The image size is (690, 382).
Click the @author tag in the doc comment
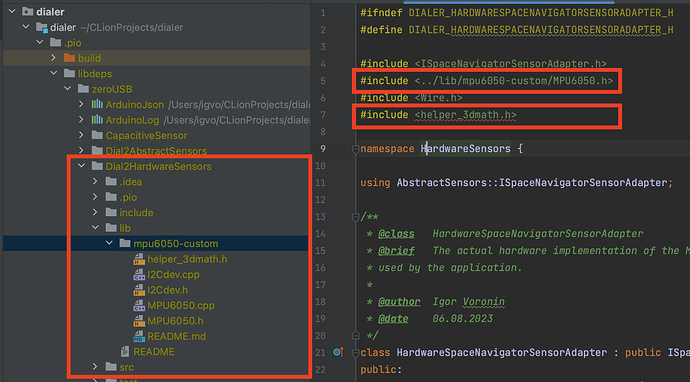399,302
